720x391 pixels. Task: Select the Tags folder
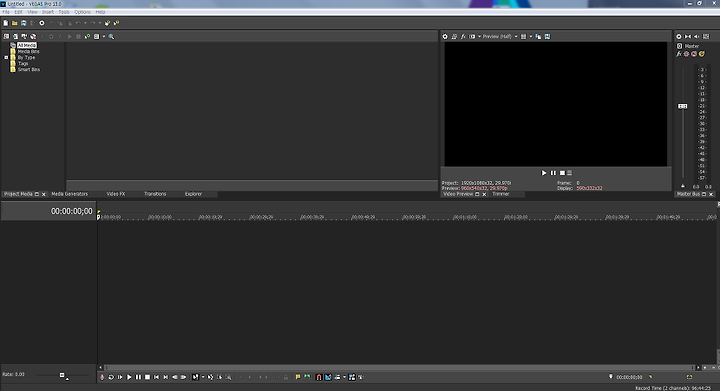(23, 63)
